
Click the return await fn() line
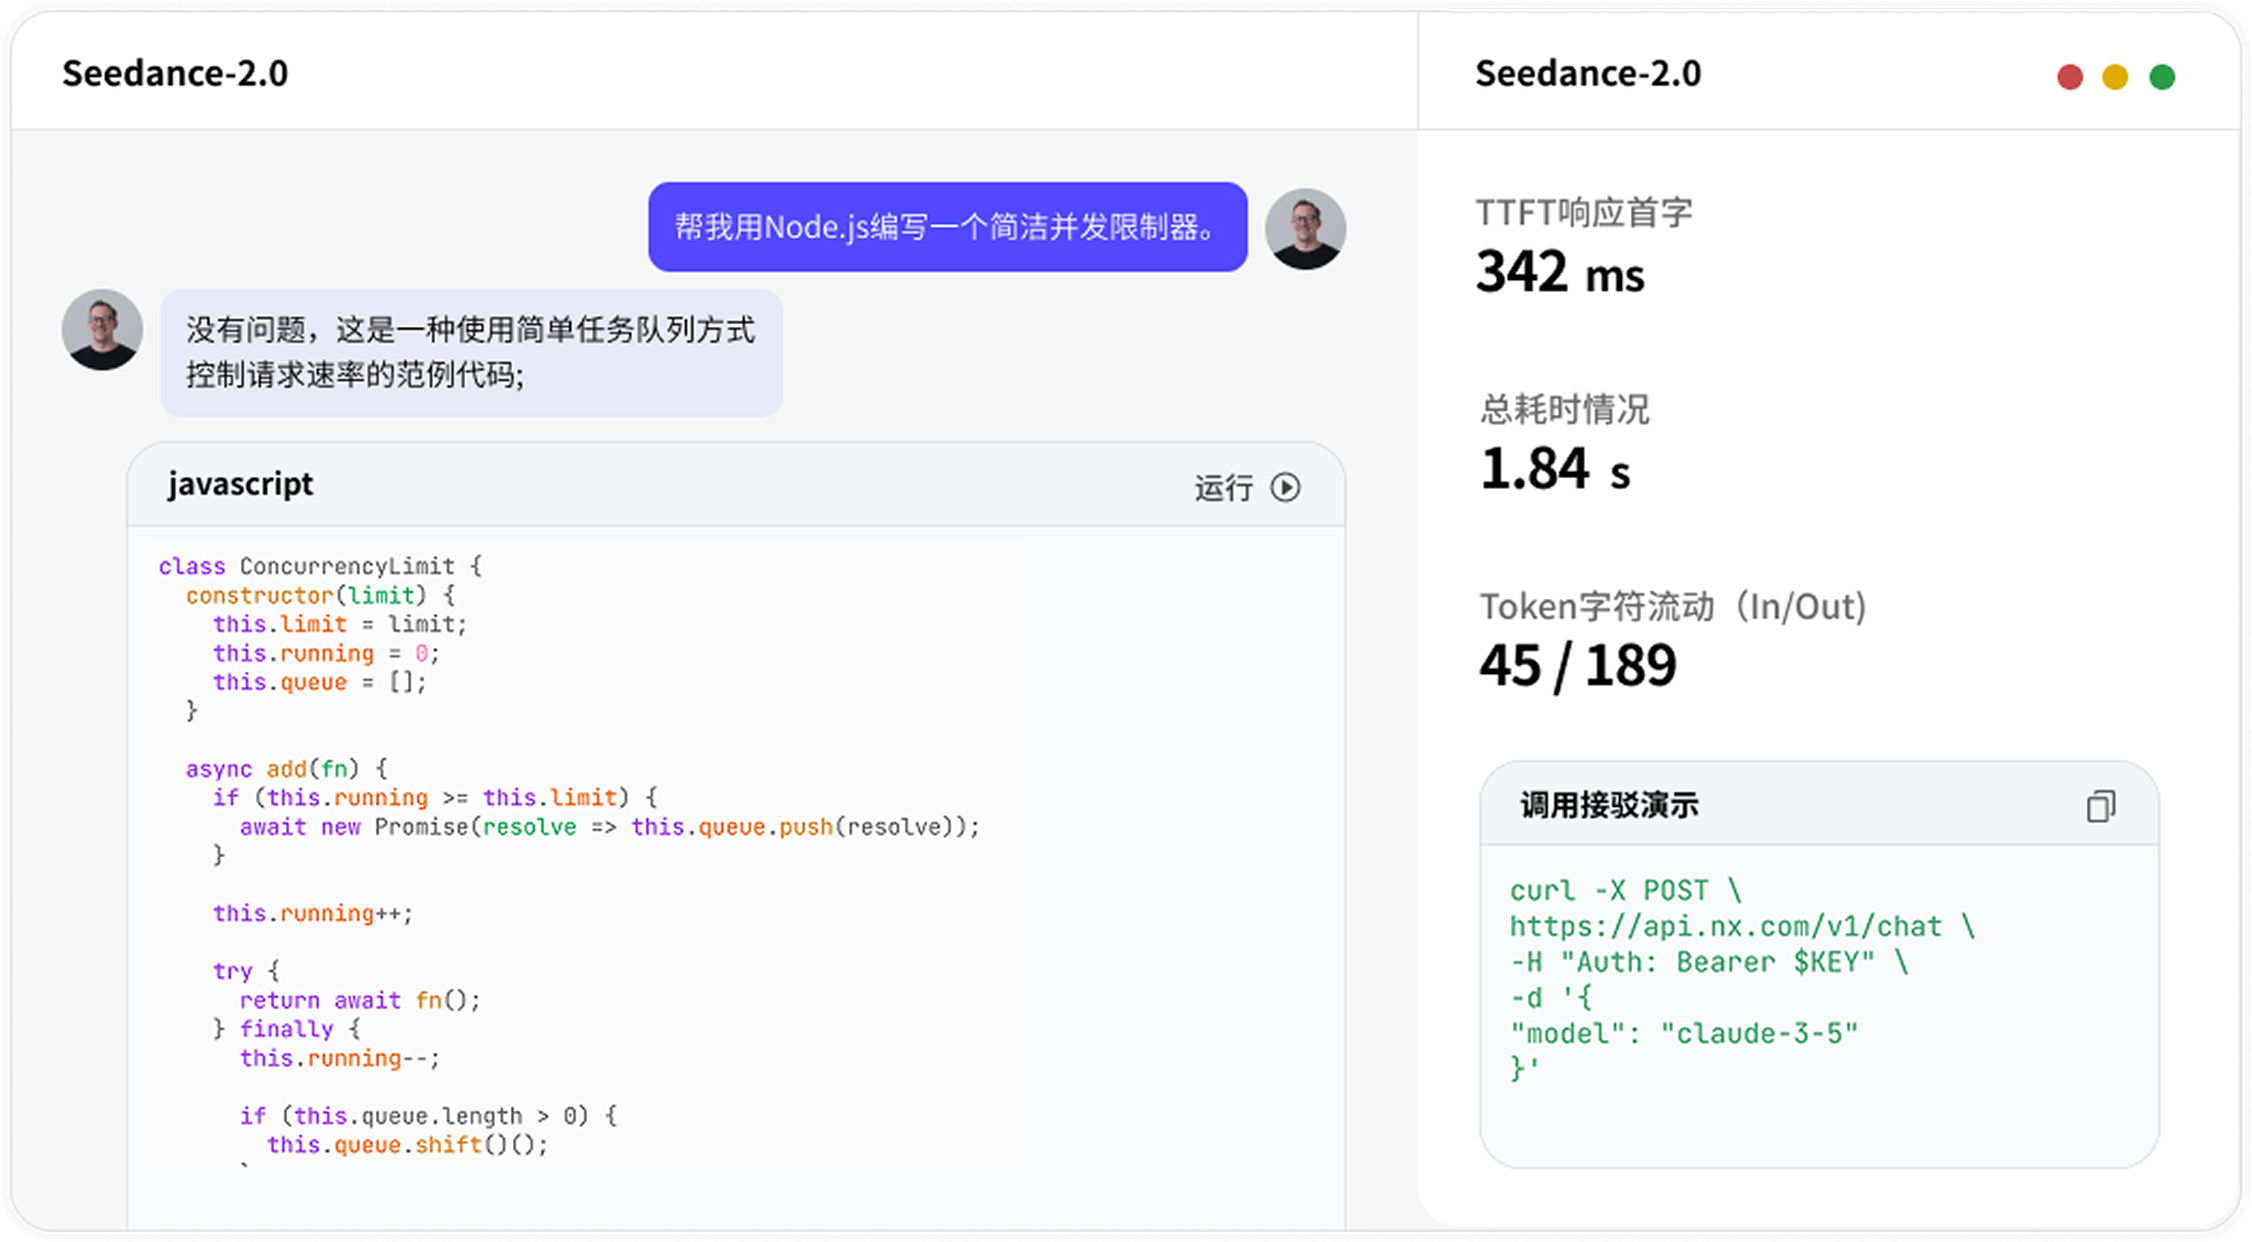360,1000
